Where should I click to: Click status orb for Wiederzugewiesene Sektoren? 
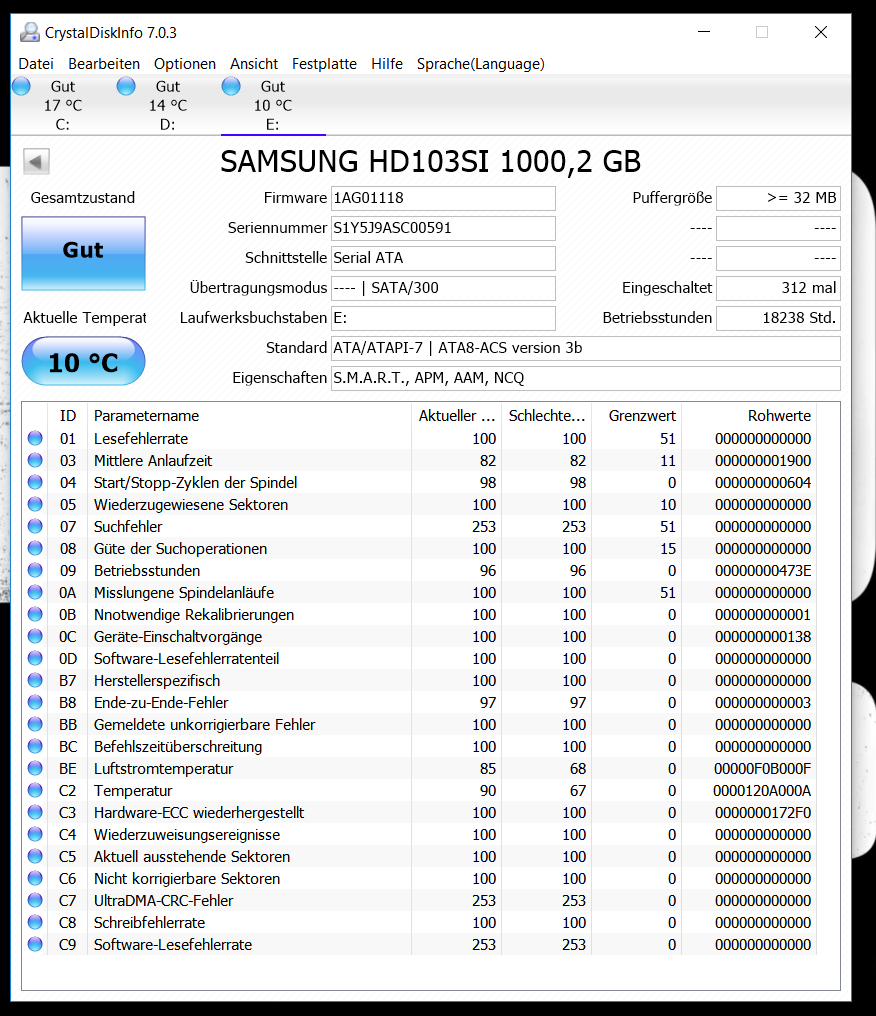click(35, 504)
